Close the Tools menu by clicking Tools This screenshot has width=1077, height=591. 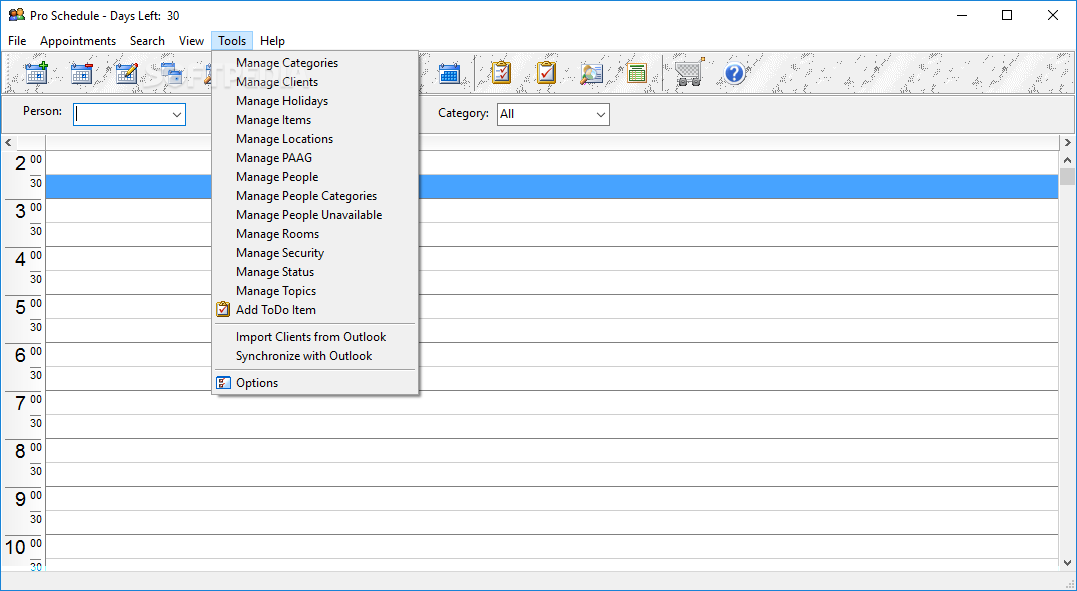232,41
